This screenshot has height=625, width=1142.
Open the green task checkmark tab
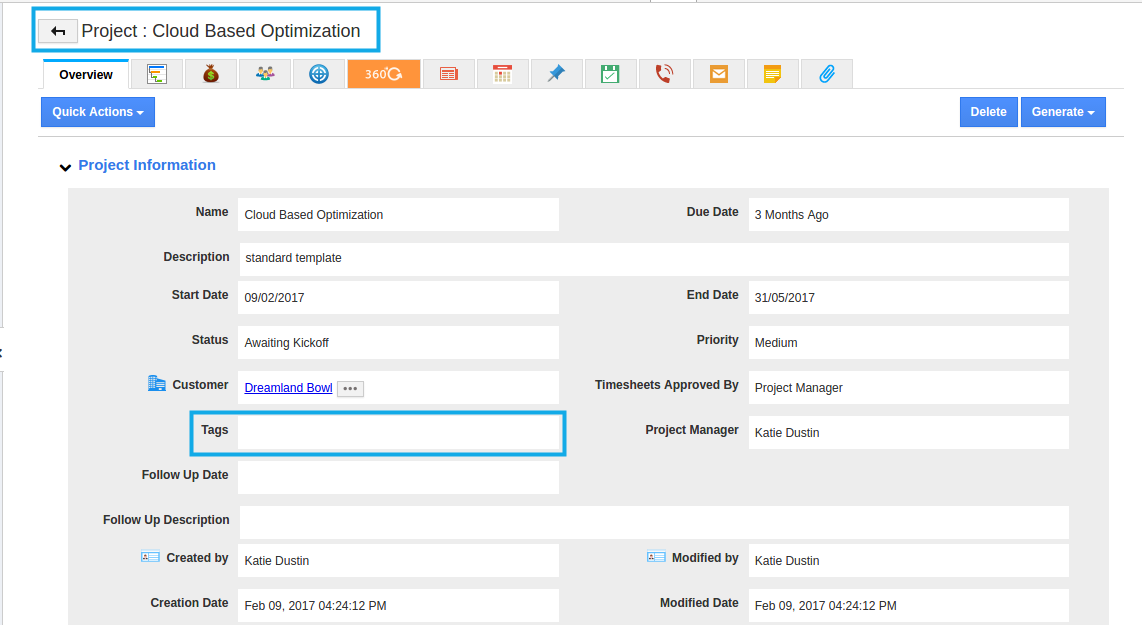click(611, 74)
